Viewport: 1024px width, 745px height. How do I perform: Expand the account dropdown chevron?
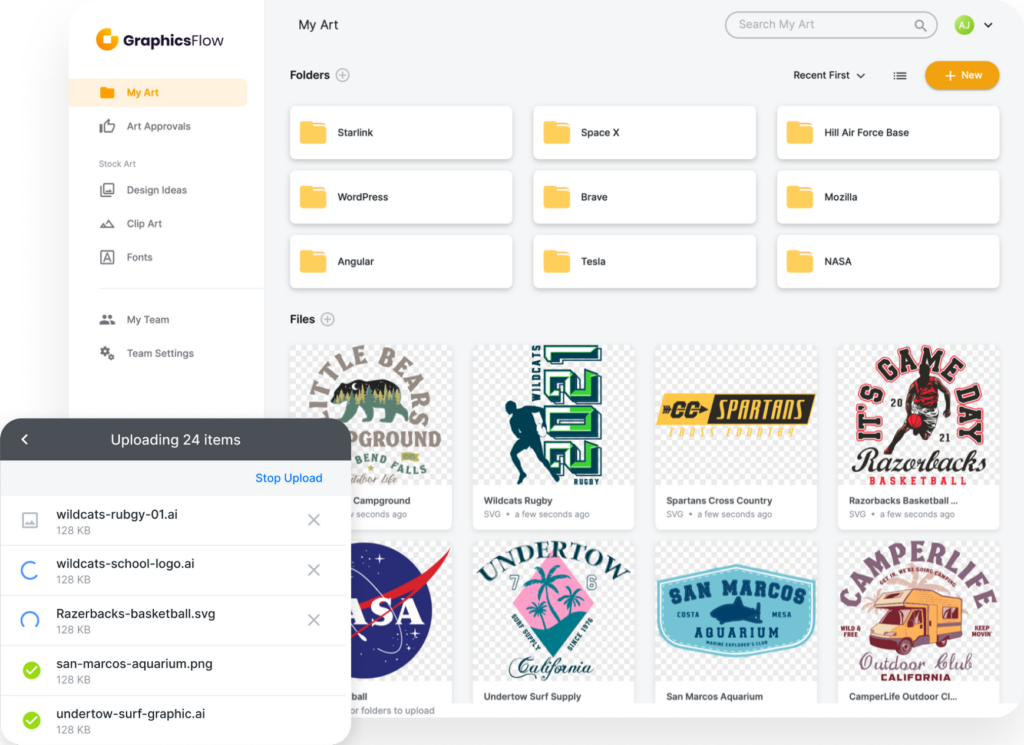coord(989,25)
